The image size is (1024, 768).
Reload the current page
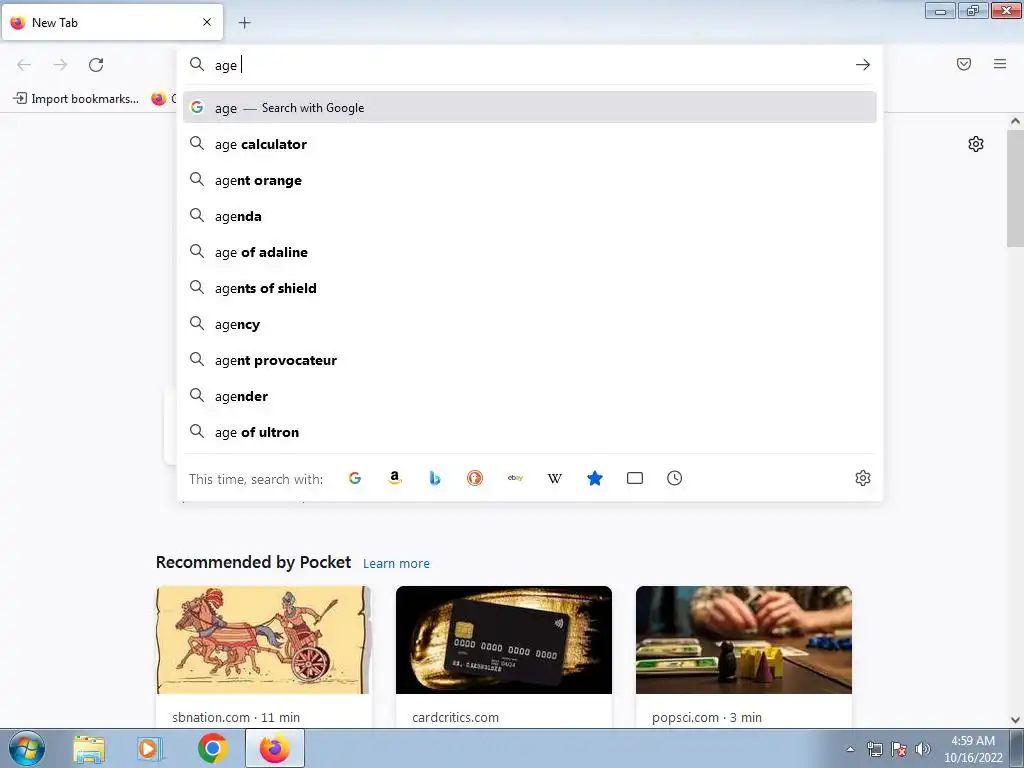pyautogui.click(x=96, y=65)
